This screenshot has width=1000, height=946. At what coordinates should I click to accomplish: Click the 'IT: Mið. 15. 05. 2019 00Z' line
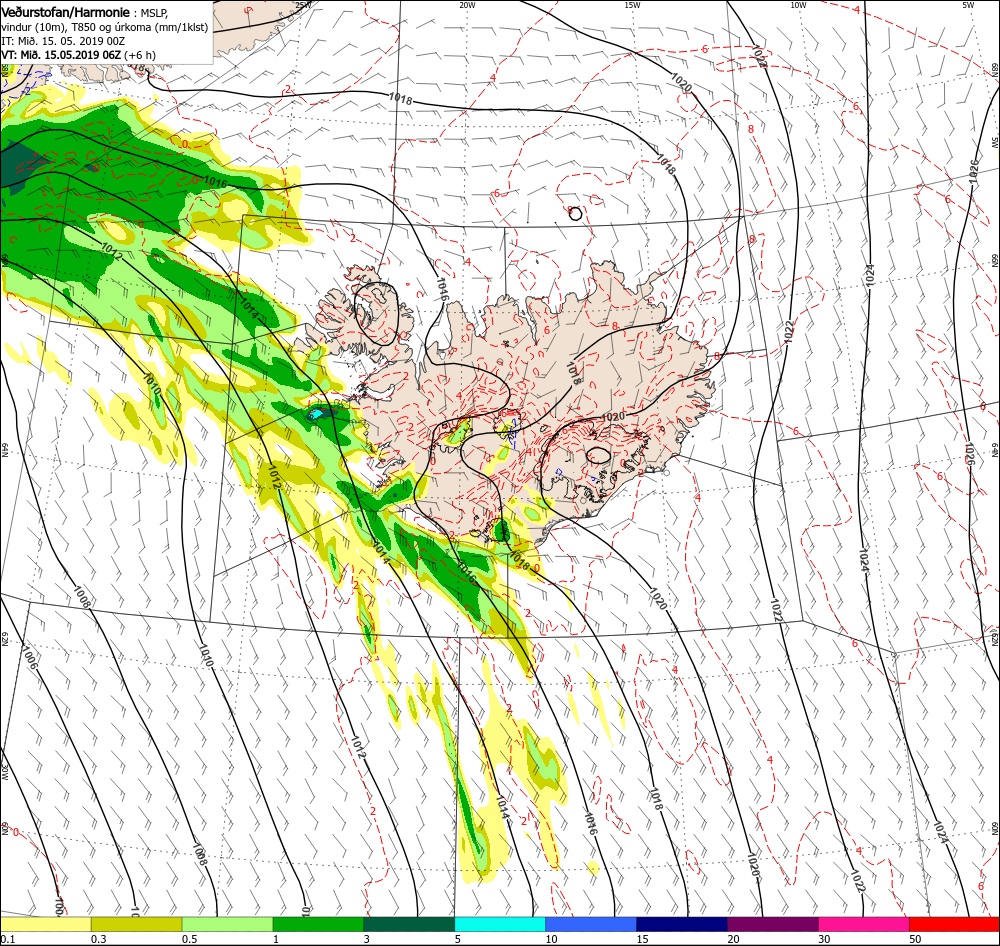[x=63, y=41]
